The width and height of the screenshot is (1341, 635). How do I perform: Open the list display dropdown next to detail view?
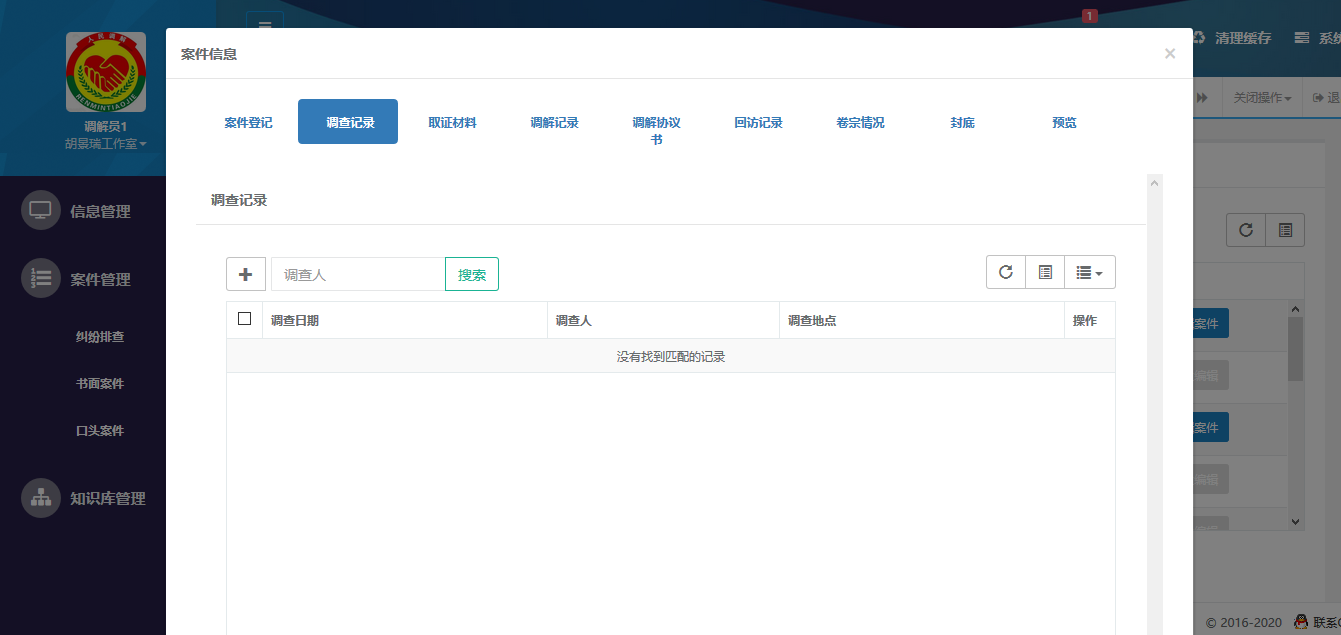pos(1089,271)
